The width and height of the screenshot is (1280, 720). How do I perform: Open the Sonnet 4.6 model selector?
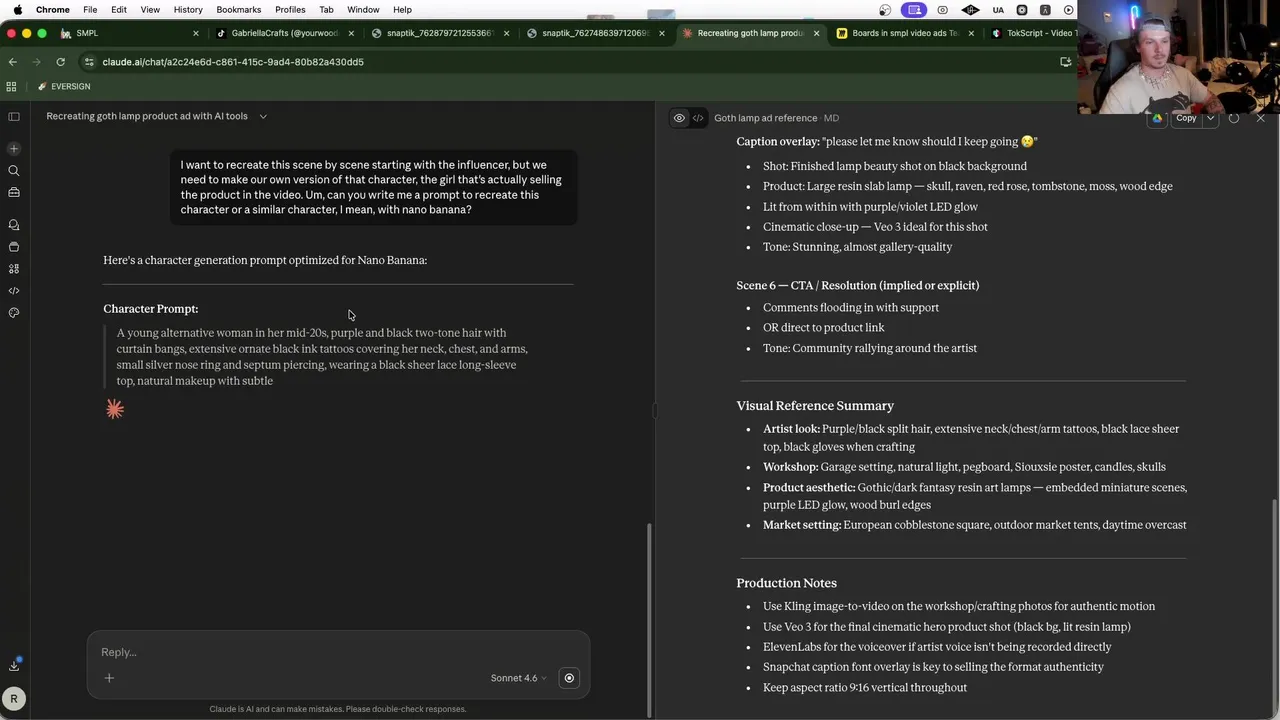(518, 678)
